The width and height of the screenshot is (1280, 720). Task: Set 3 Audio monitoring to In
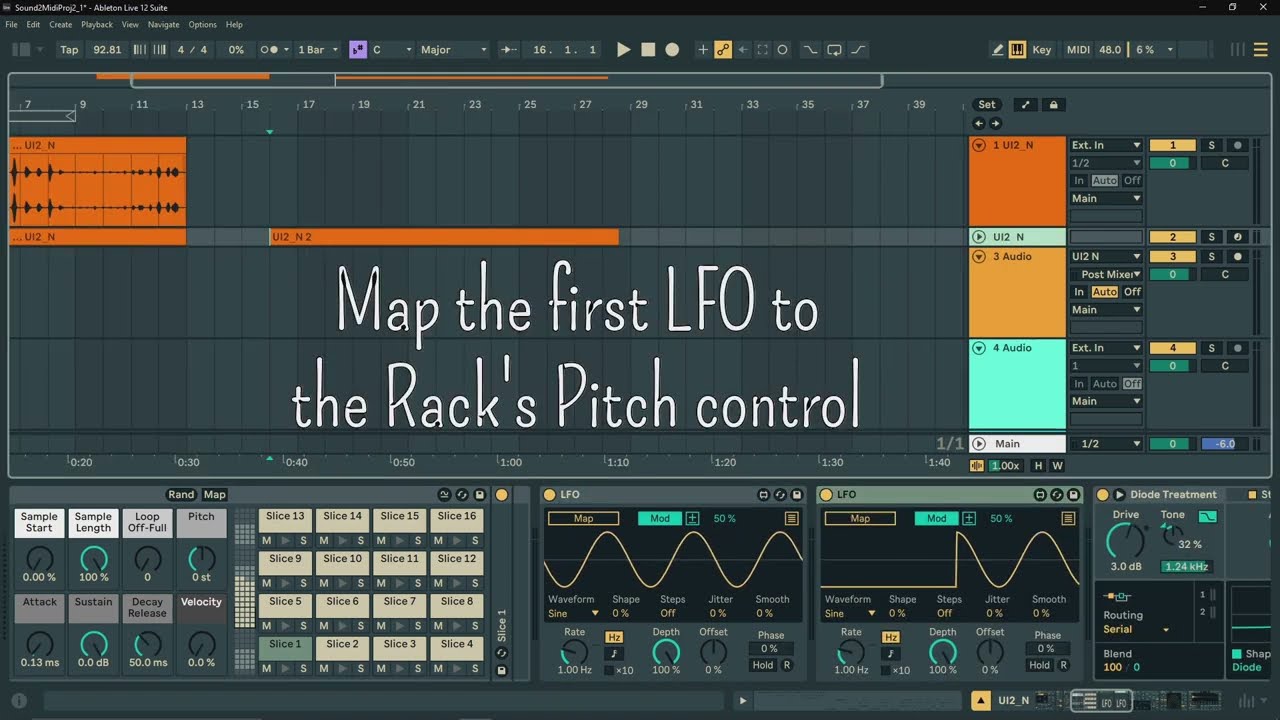pyautogui.click(x=1079, y=292)
